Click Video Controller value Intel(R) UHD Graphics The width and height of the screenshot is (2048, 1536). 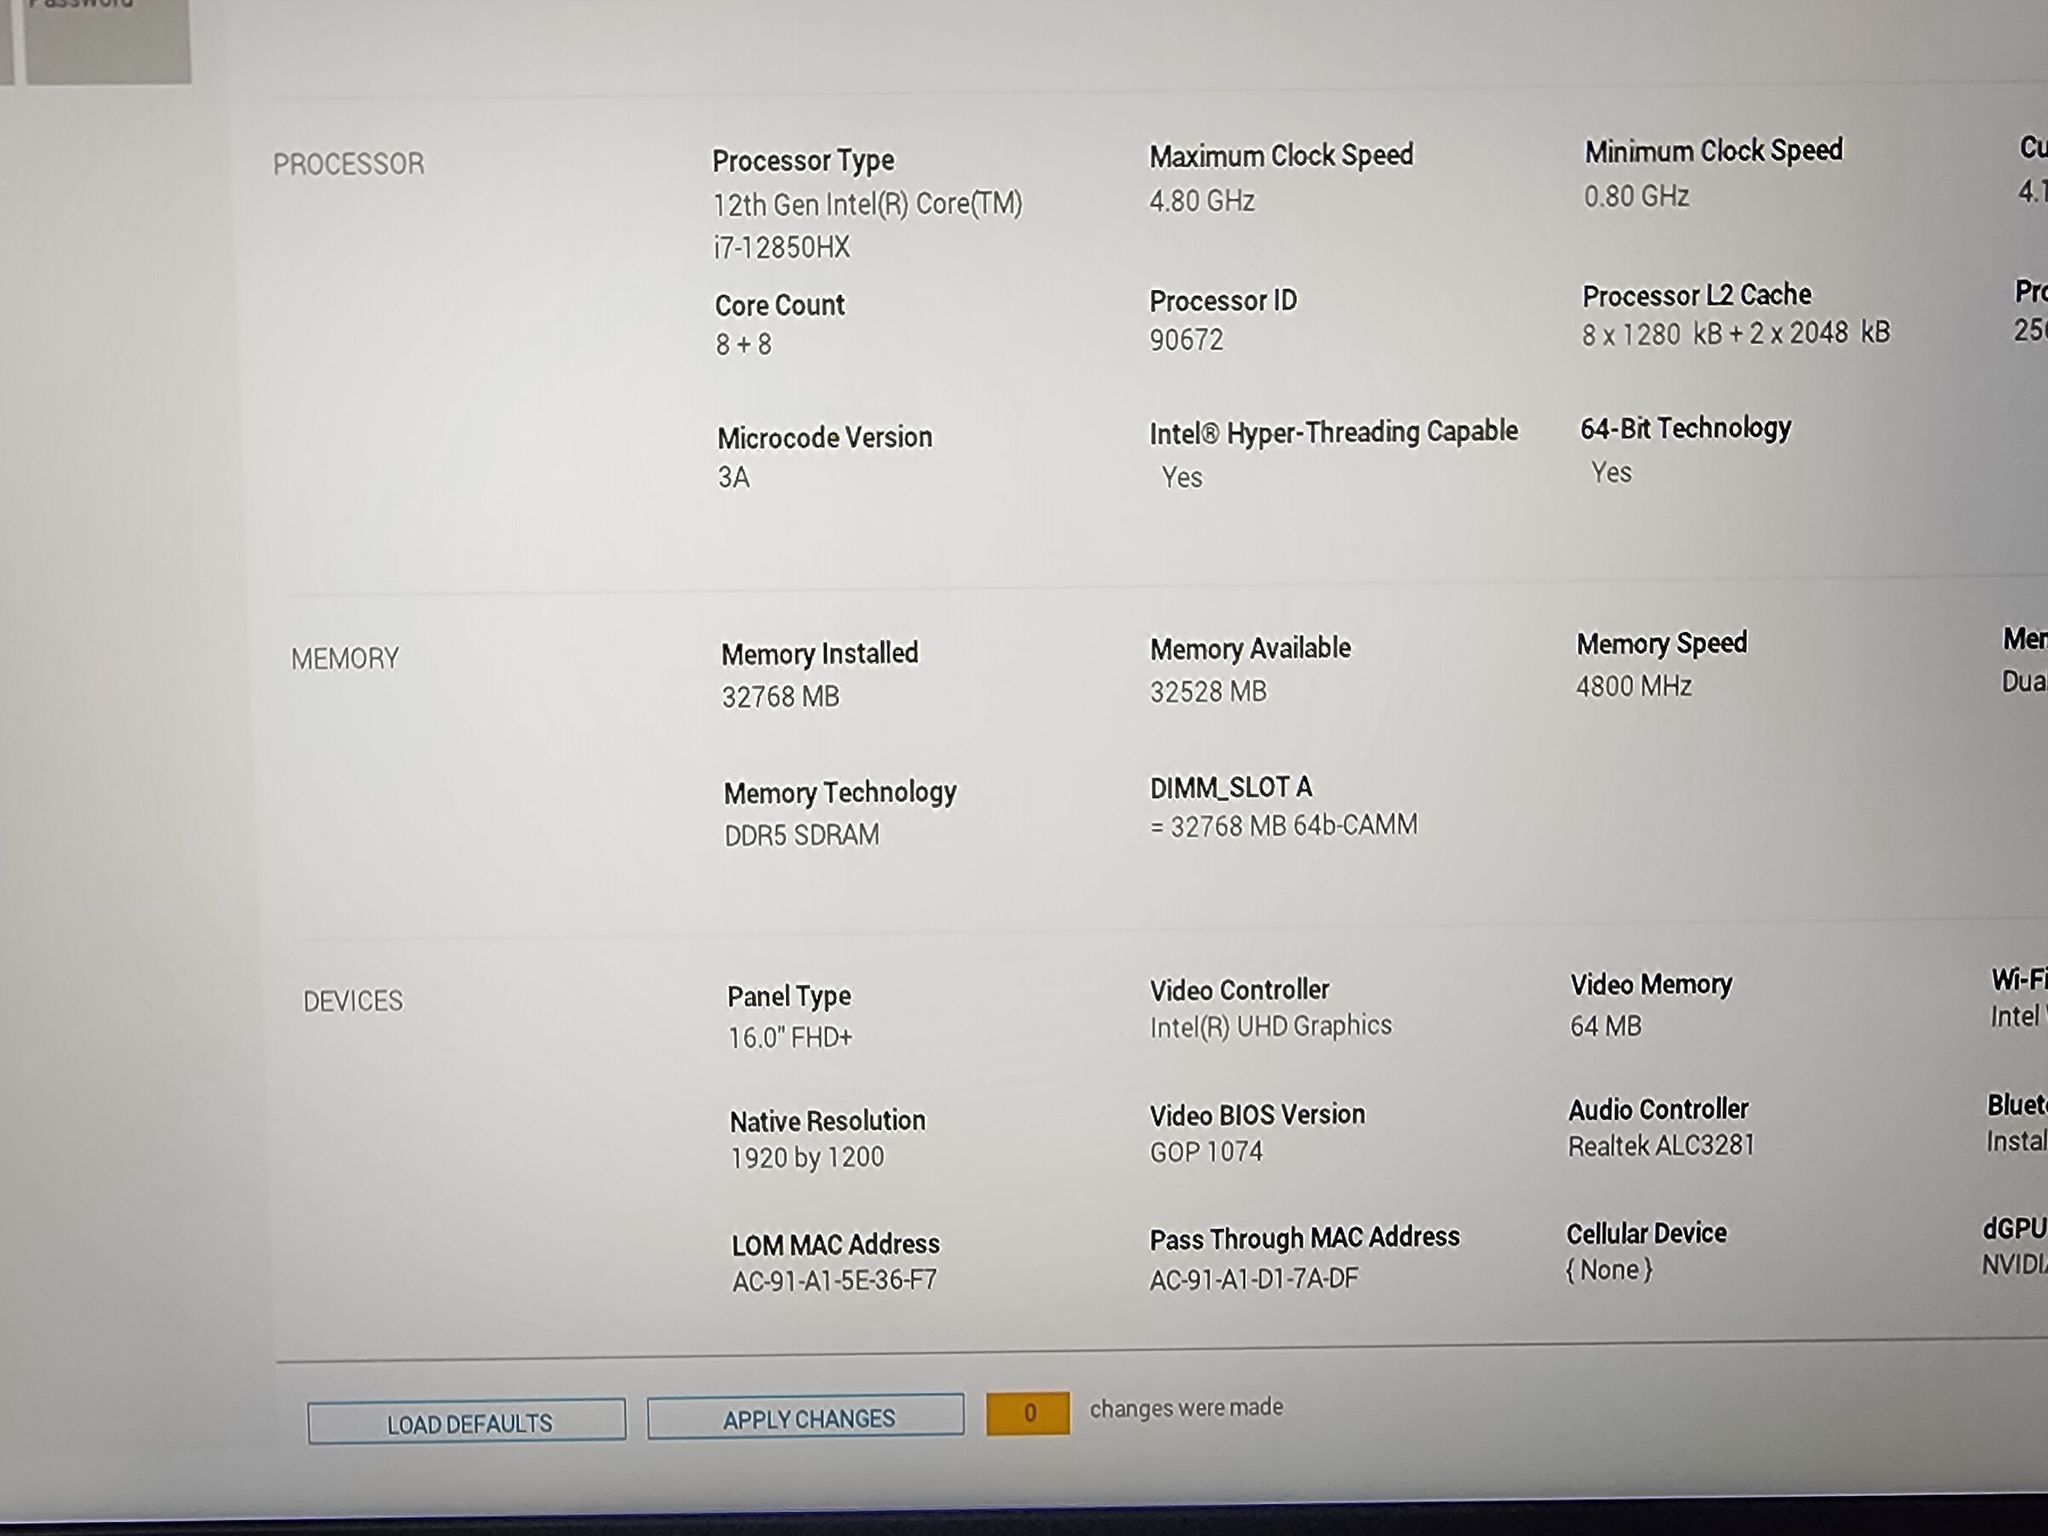(x=1271, y=1027)
